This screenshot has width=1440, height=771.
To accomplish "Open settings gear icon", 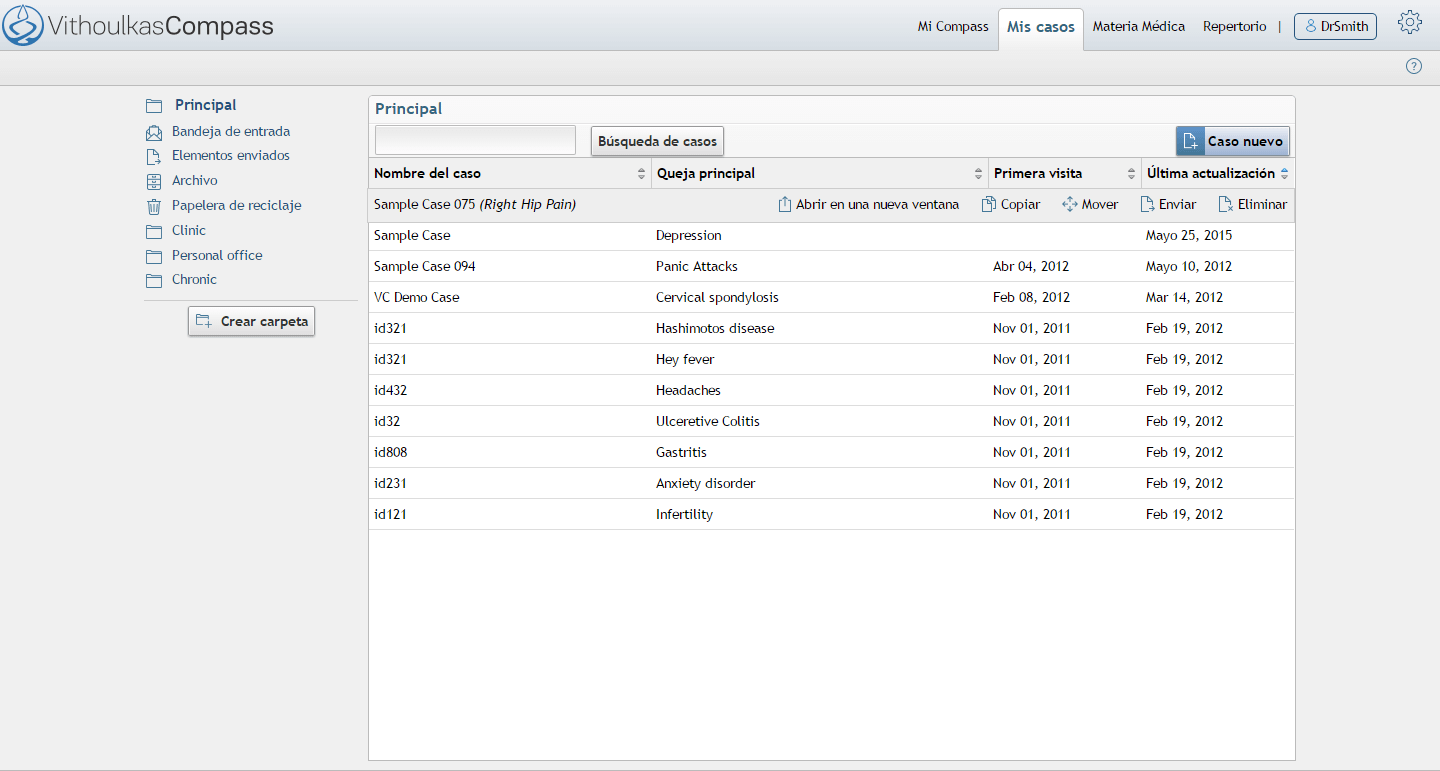I will [1409, 23].
